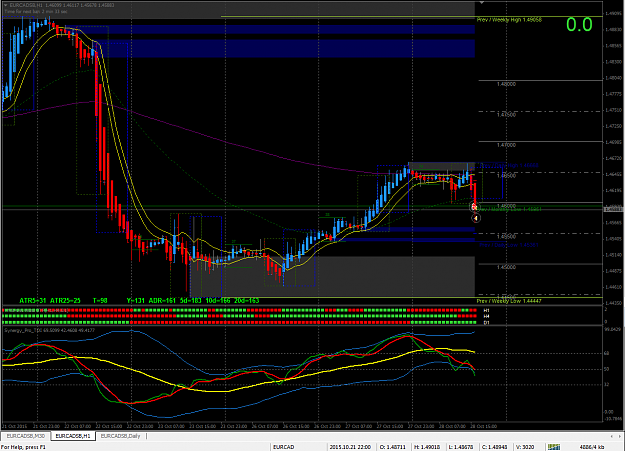
Task: Click the Prev / Weekly High label
Action: tap(509, 20)
